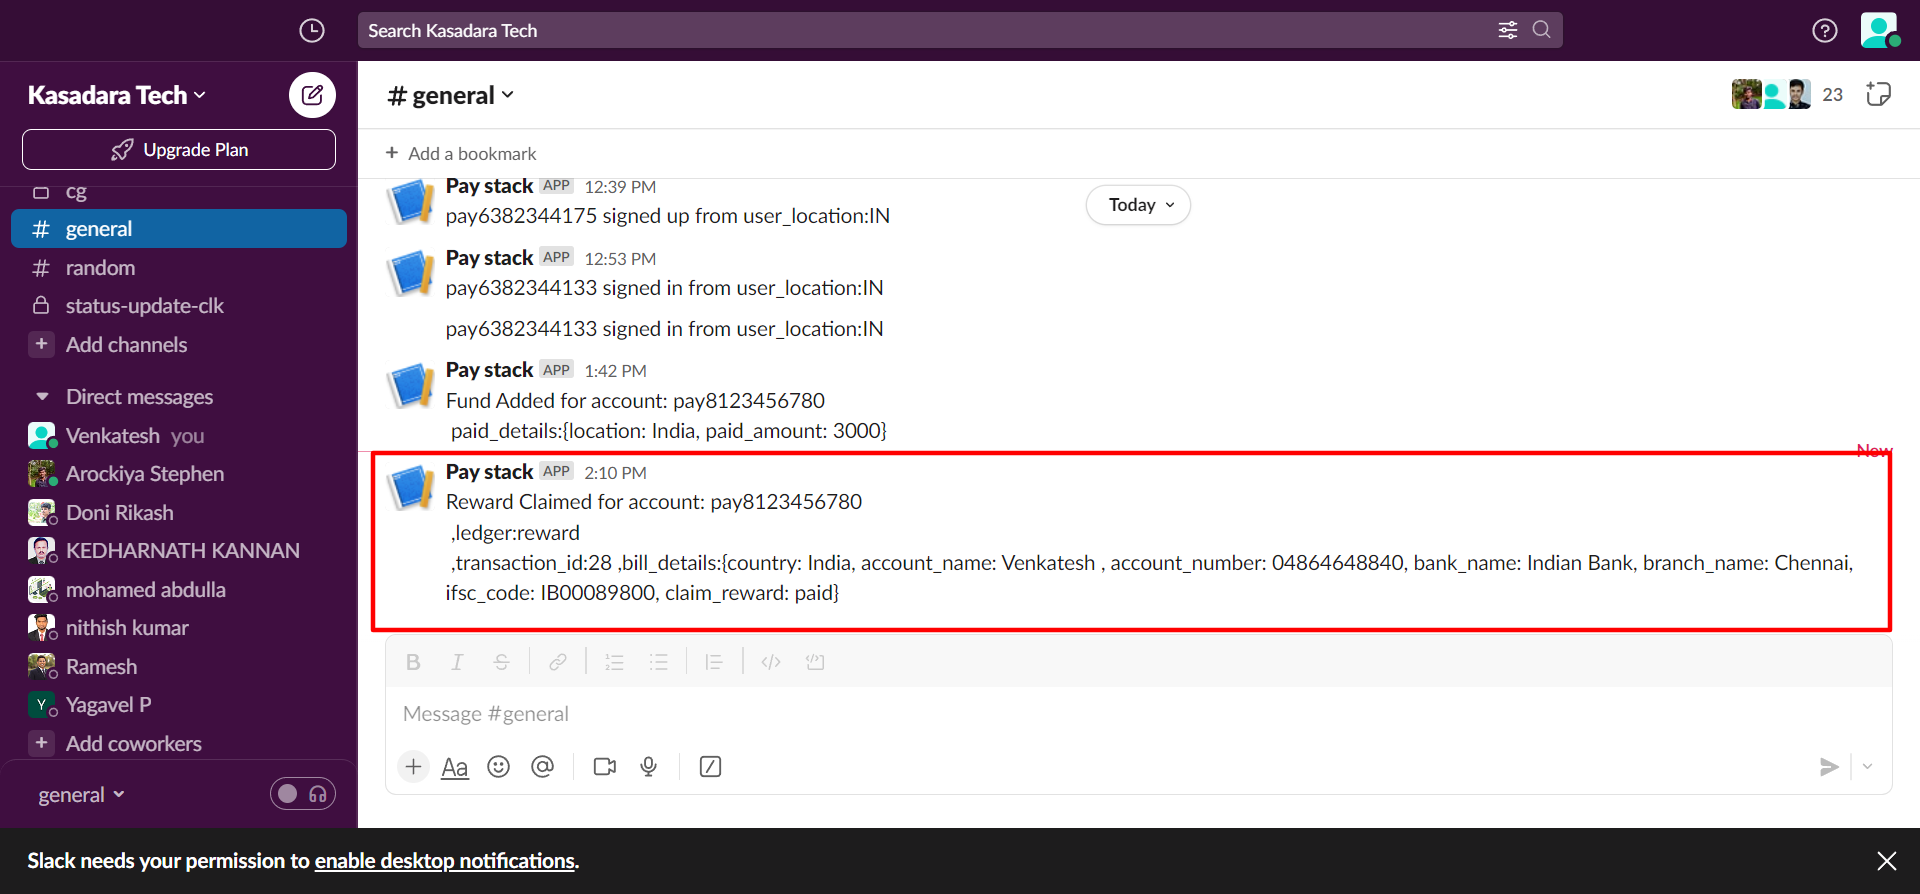
Task: Open the emoji picker
Action: tap(498, 767)
